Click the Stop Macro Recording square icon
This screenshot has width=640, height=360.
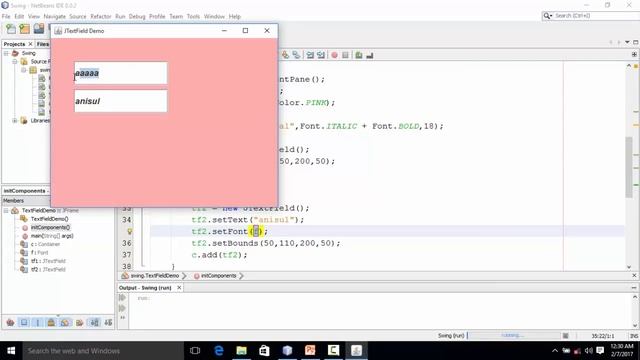coord(345,55)
